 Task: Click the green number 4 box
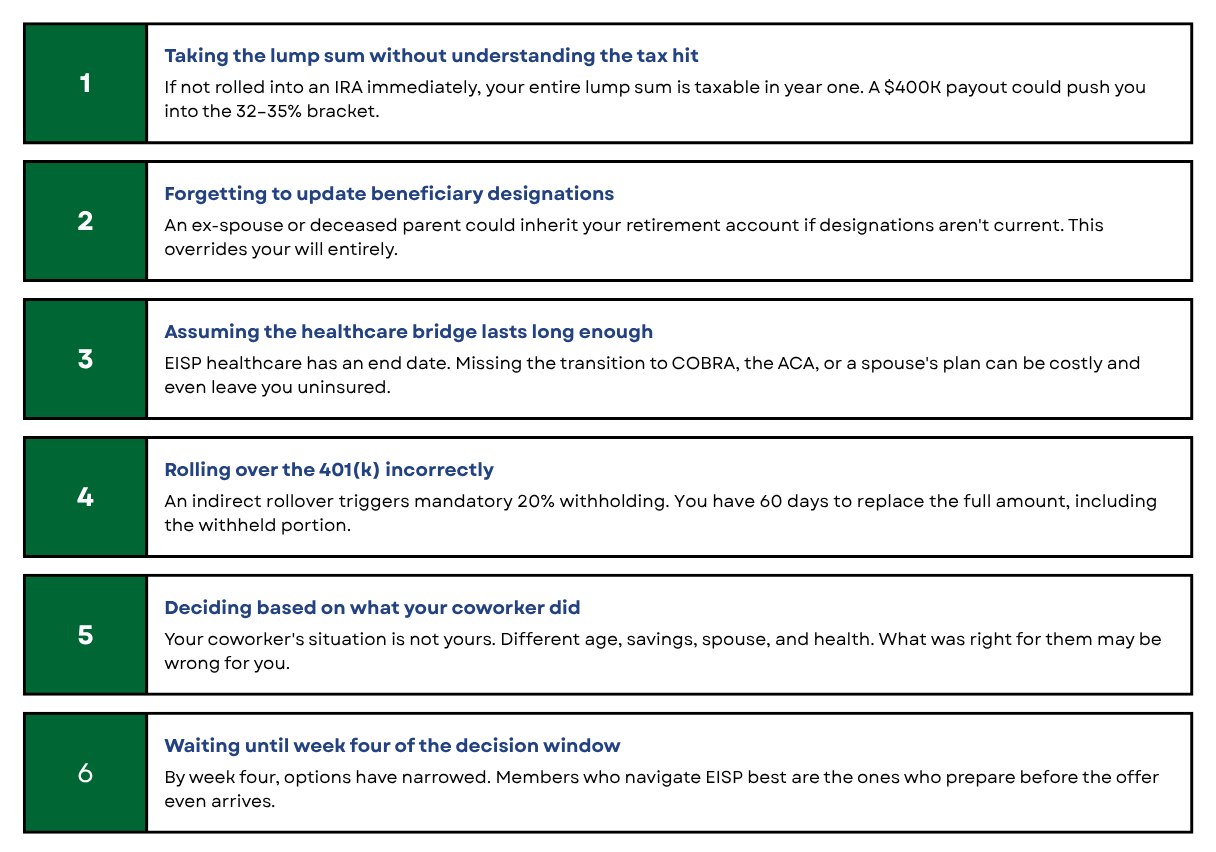coord(85,497)
